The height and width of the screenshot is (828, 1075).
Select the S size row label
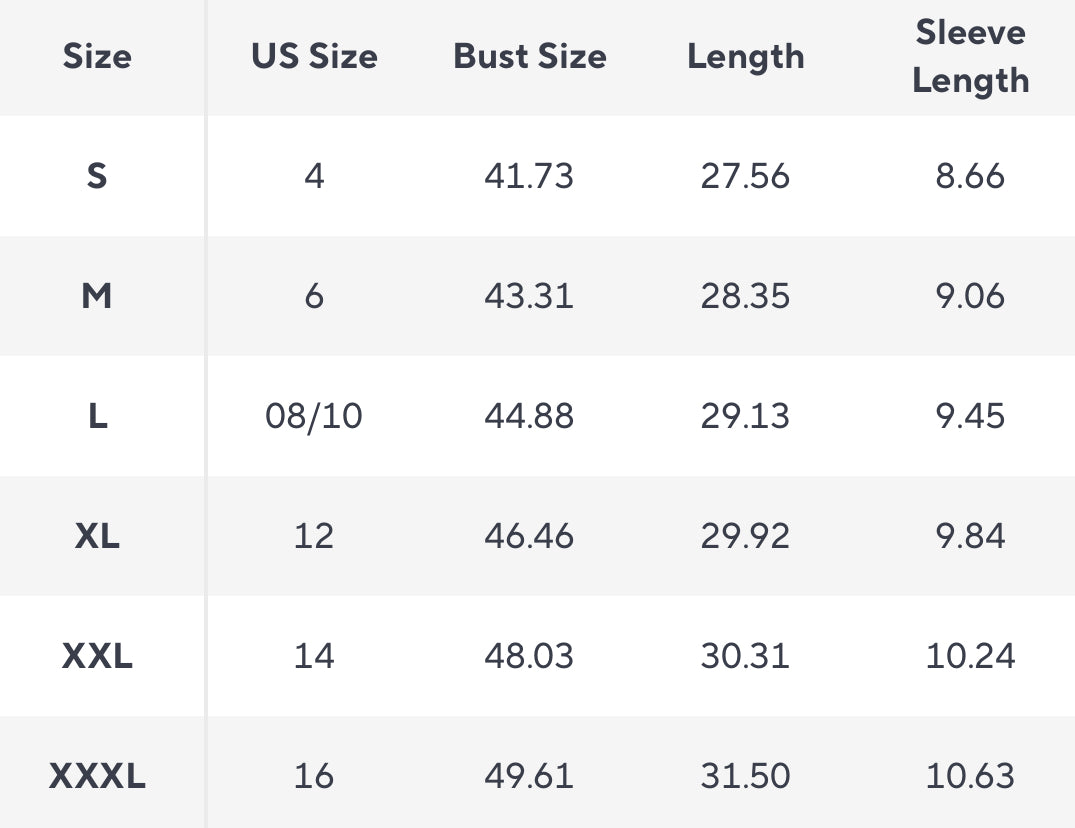(97, 177)
